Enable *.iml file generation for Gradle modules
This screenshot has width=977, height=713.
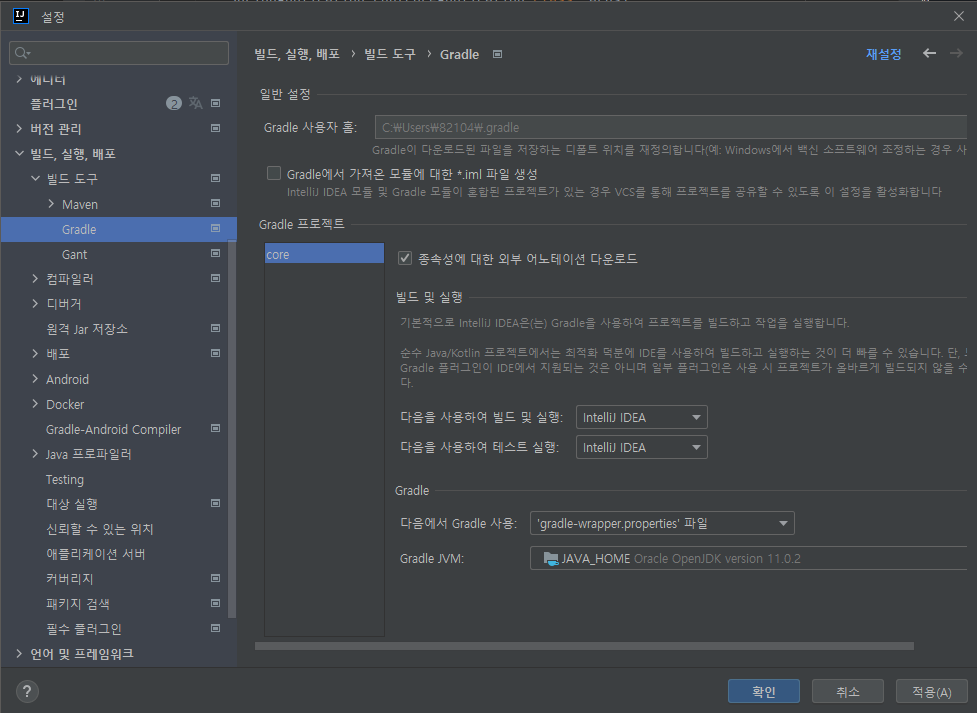(x=274, y=173)
